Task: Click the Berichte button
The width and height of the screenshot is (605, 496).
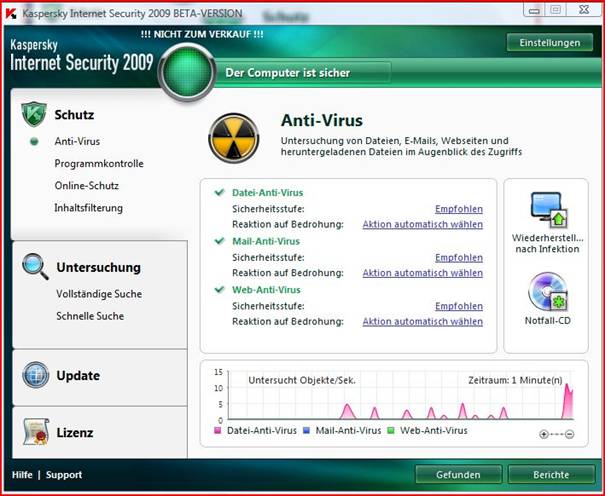Action: click(551, 474)
